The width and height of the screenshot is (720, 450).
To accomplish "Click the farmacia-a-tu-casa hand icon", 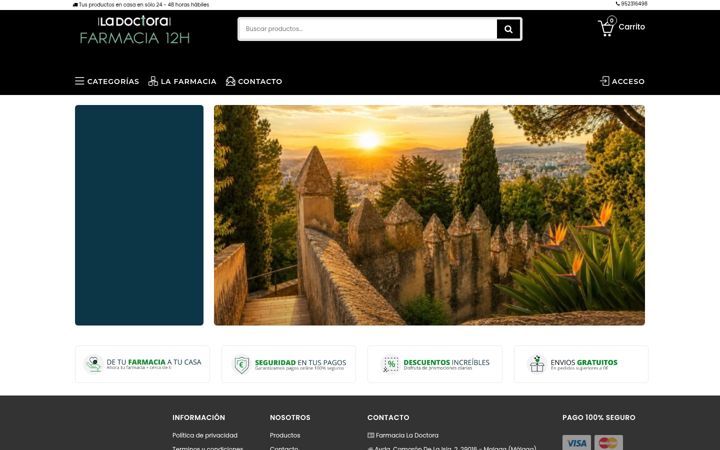I will pyautogui.click(x=94, y=364).
